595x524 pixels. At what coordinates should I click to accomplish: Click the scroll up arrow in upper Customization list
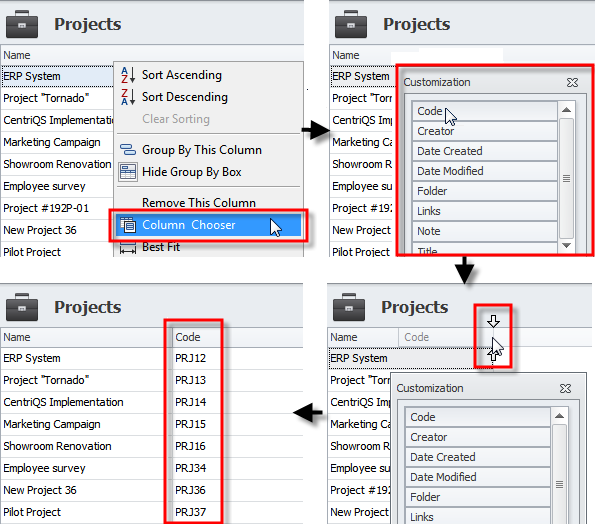(566, 110)
